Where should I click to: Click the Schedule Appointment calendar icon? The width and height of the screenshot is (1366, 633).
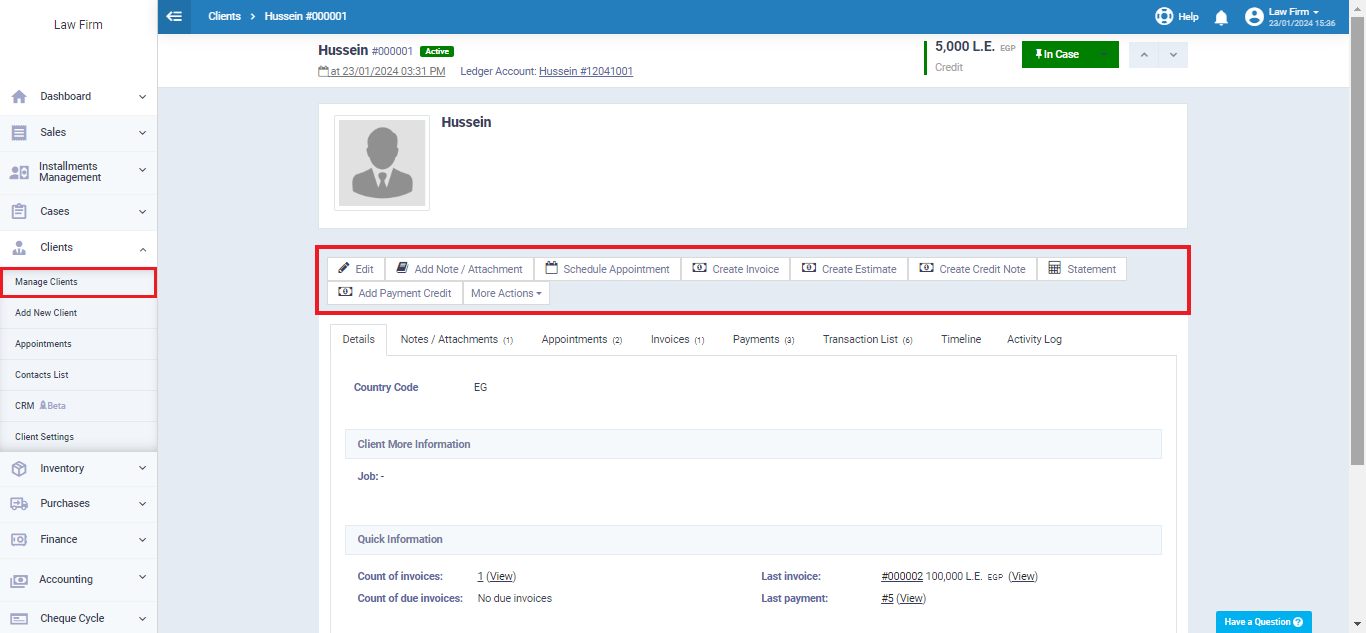(551, 268)
